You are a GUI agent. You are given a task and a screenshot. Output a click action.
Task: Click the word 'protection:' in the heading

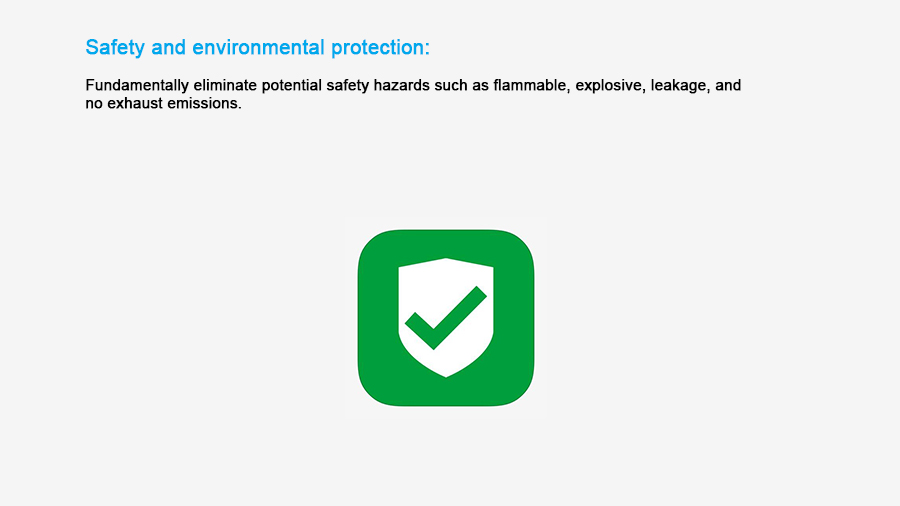click(x=381, y=48)
